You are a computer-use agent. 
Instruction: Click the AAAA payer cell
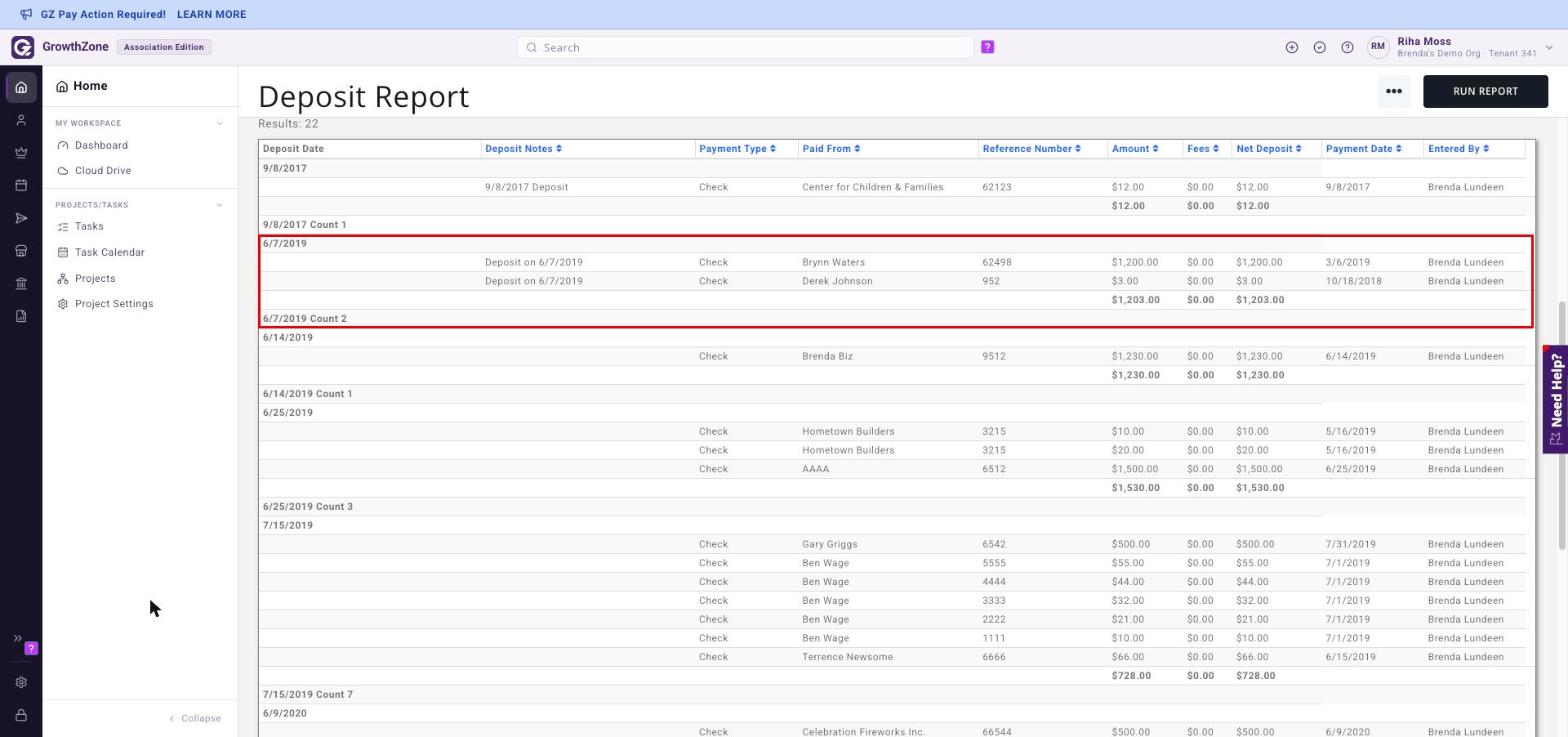(815, 469)
